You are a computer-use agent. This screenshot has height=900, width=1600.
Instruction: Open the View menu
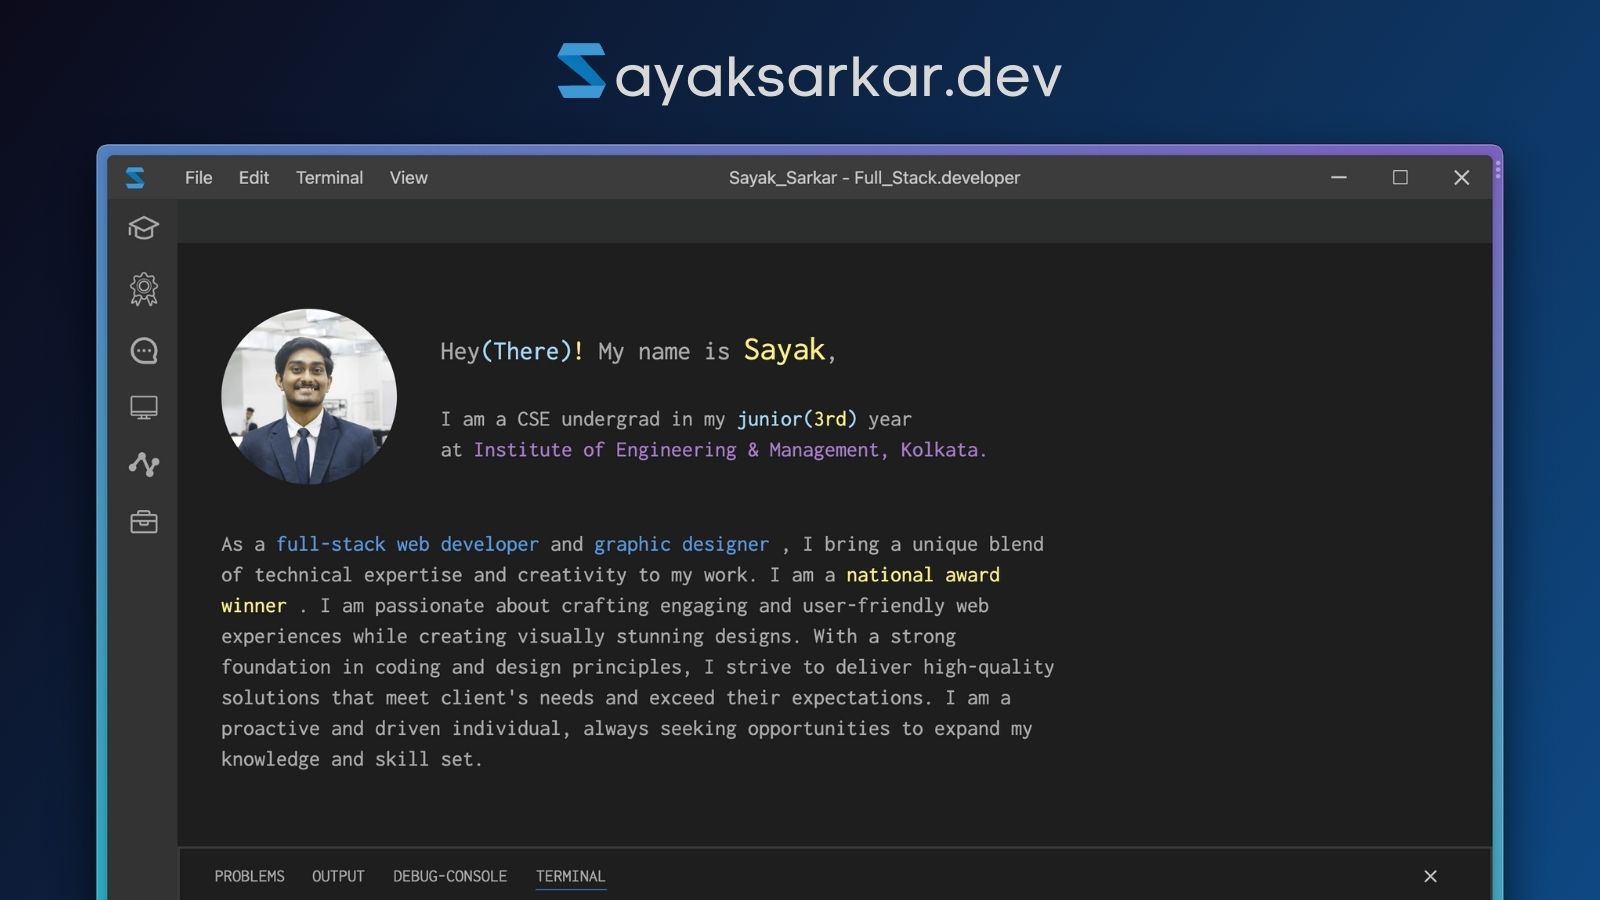pyautogui.click(x=408, y=177)
